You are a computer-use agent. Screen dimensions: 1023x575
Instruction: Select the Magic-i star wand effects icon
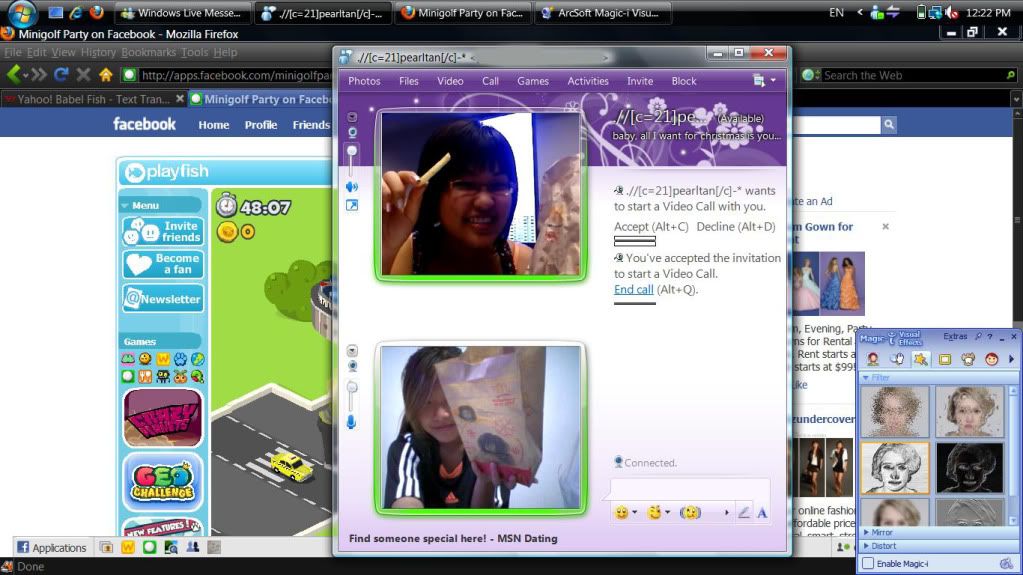[921, 359]
